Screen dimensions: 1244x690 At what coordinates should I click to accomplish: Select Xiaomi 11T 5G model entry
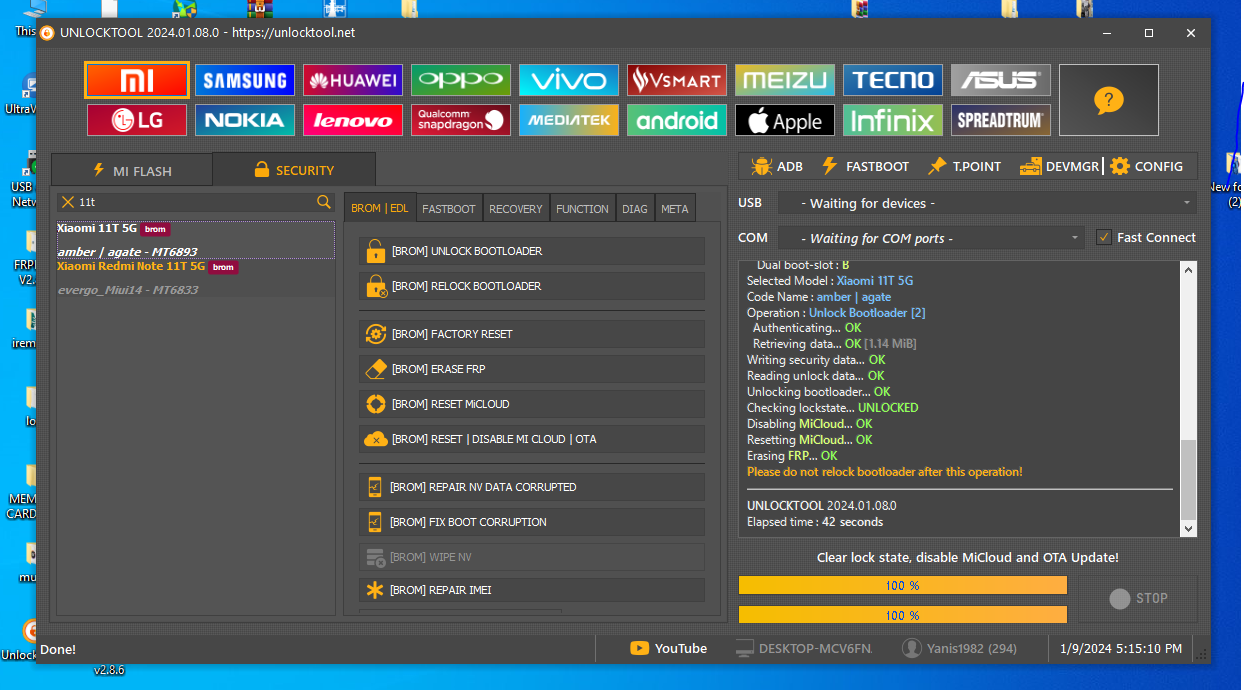pyautogui.click(x=195, y=240)
